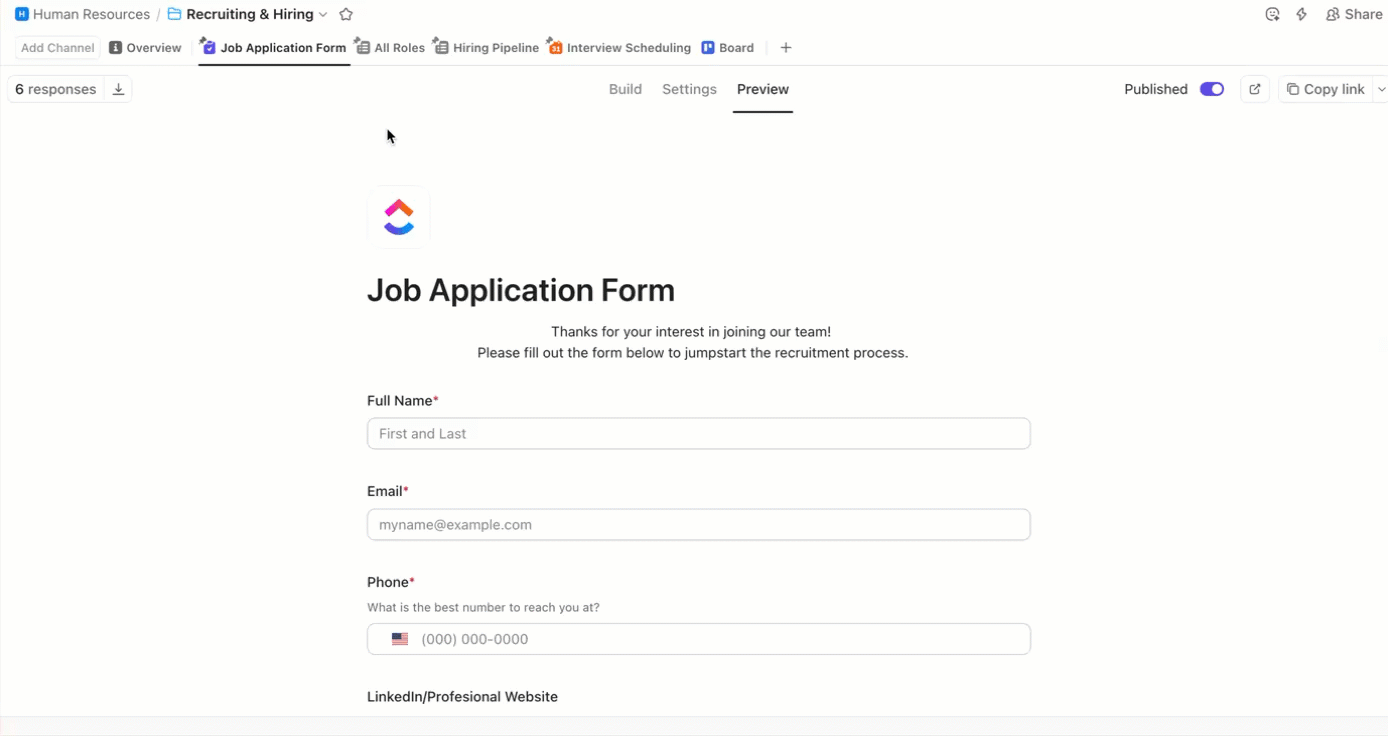Click inside the Full Name input field
1388x736 pixels.
698,433
